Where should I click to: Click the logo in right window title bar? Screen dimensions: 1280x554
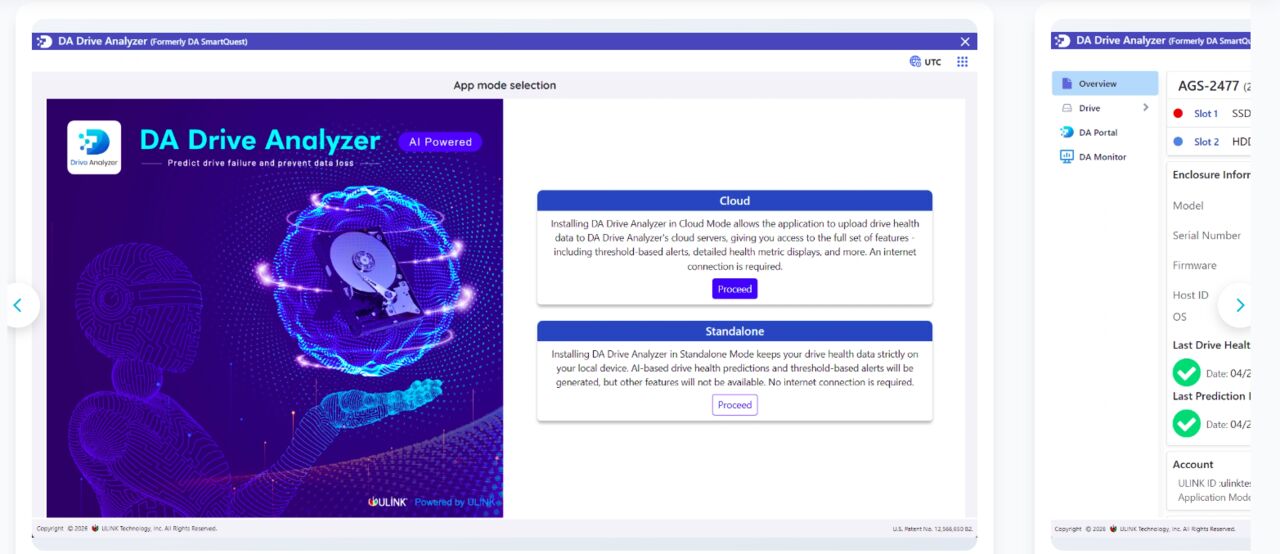pyautogui.click(x=1062, y=41)
